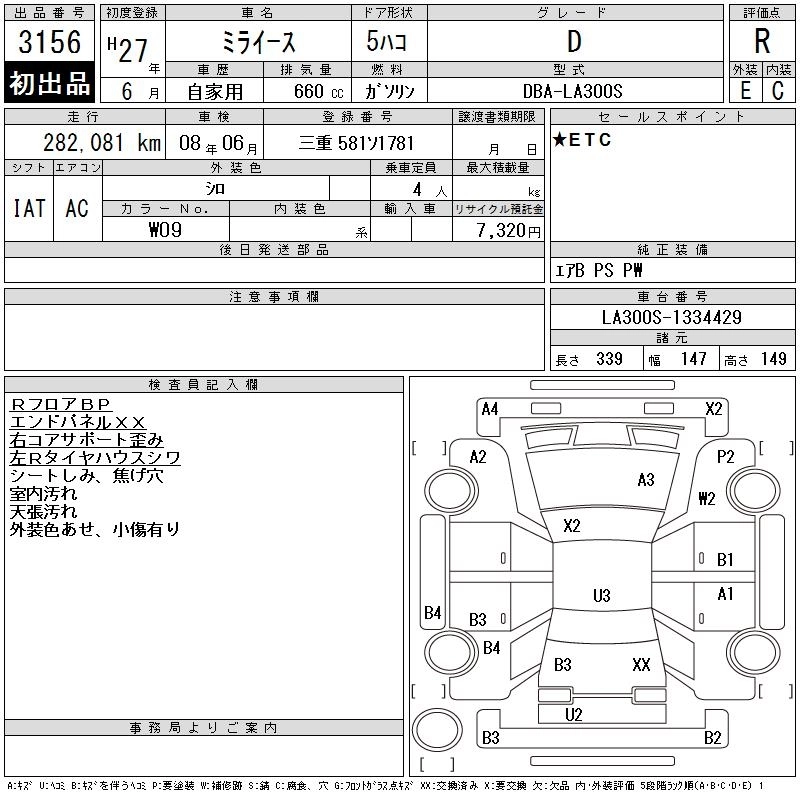Click damage mark A3 on the hood
Screen dimensions: 800x800
646,480
